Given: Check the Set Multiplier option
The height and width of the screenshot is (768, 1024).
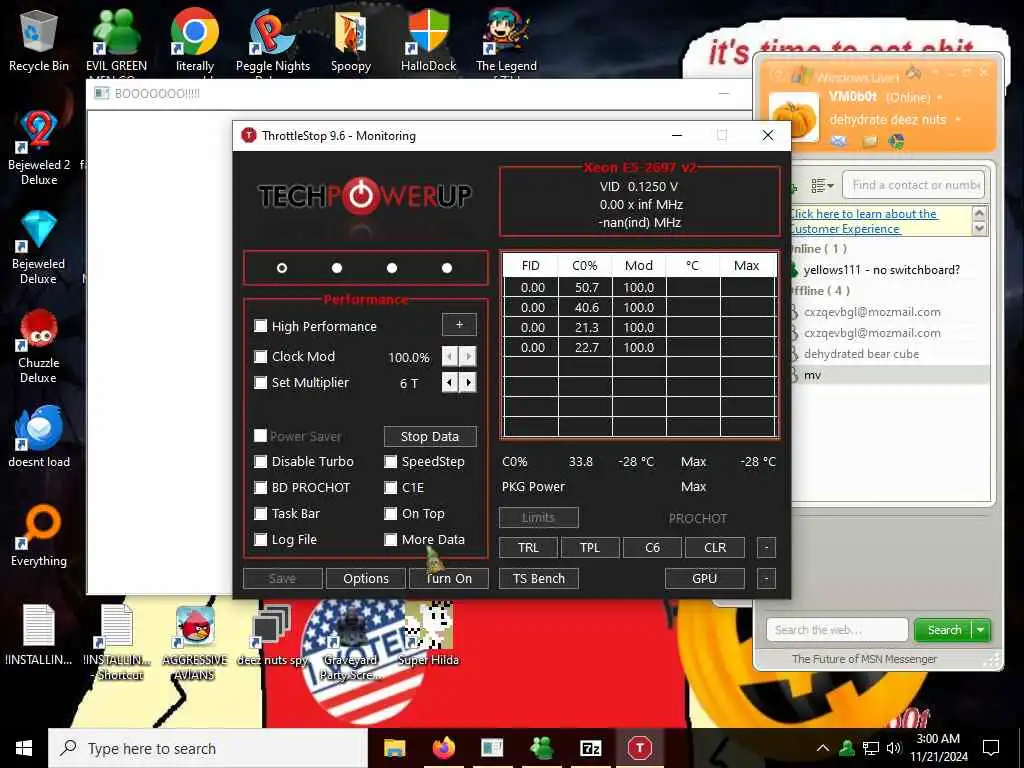Looking at the screenshot, I should coord(261,383).
